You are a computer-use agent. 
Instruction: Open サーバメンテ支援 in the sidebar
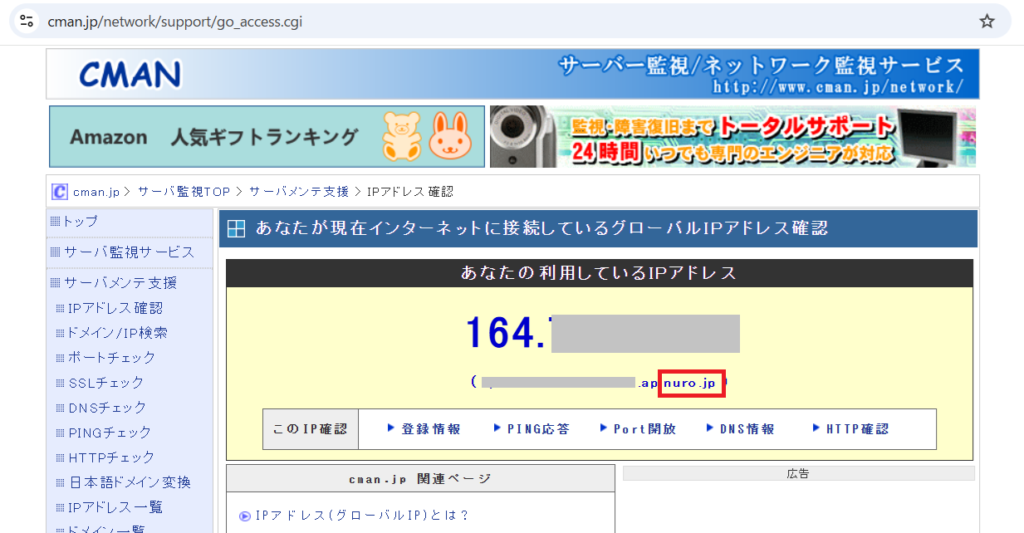tap(120, 283)
